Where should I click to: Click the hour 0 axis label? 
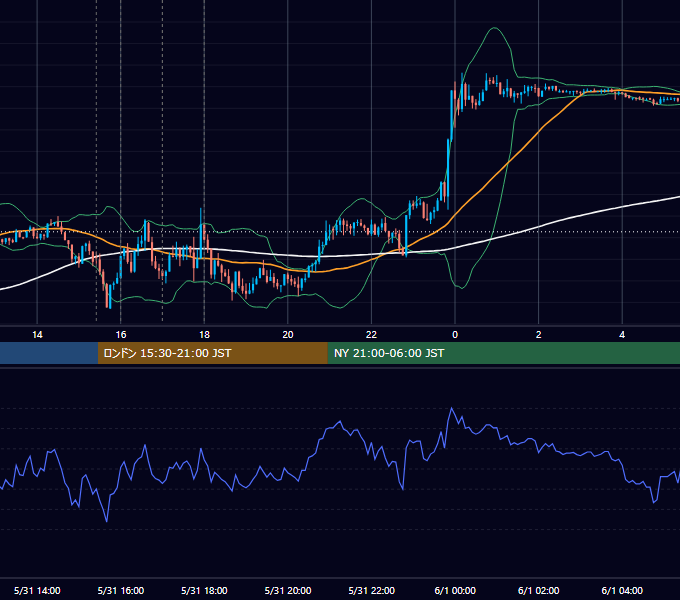pyautogui.click(x=455, y=335)
